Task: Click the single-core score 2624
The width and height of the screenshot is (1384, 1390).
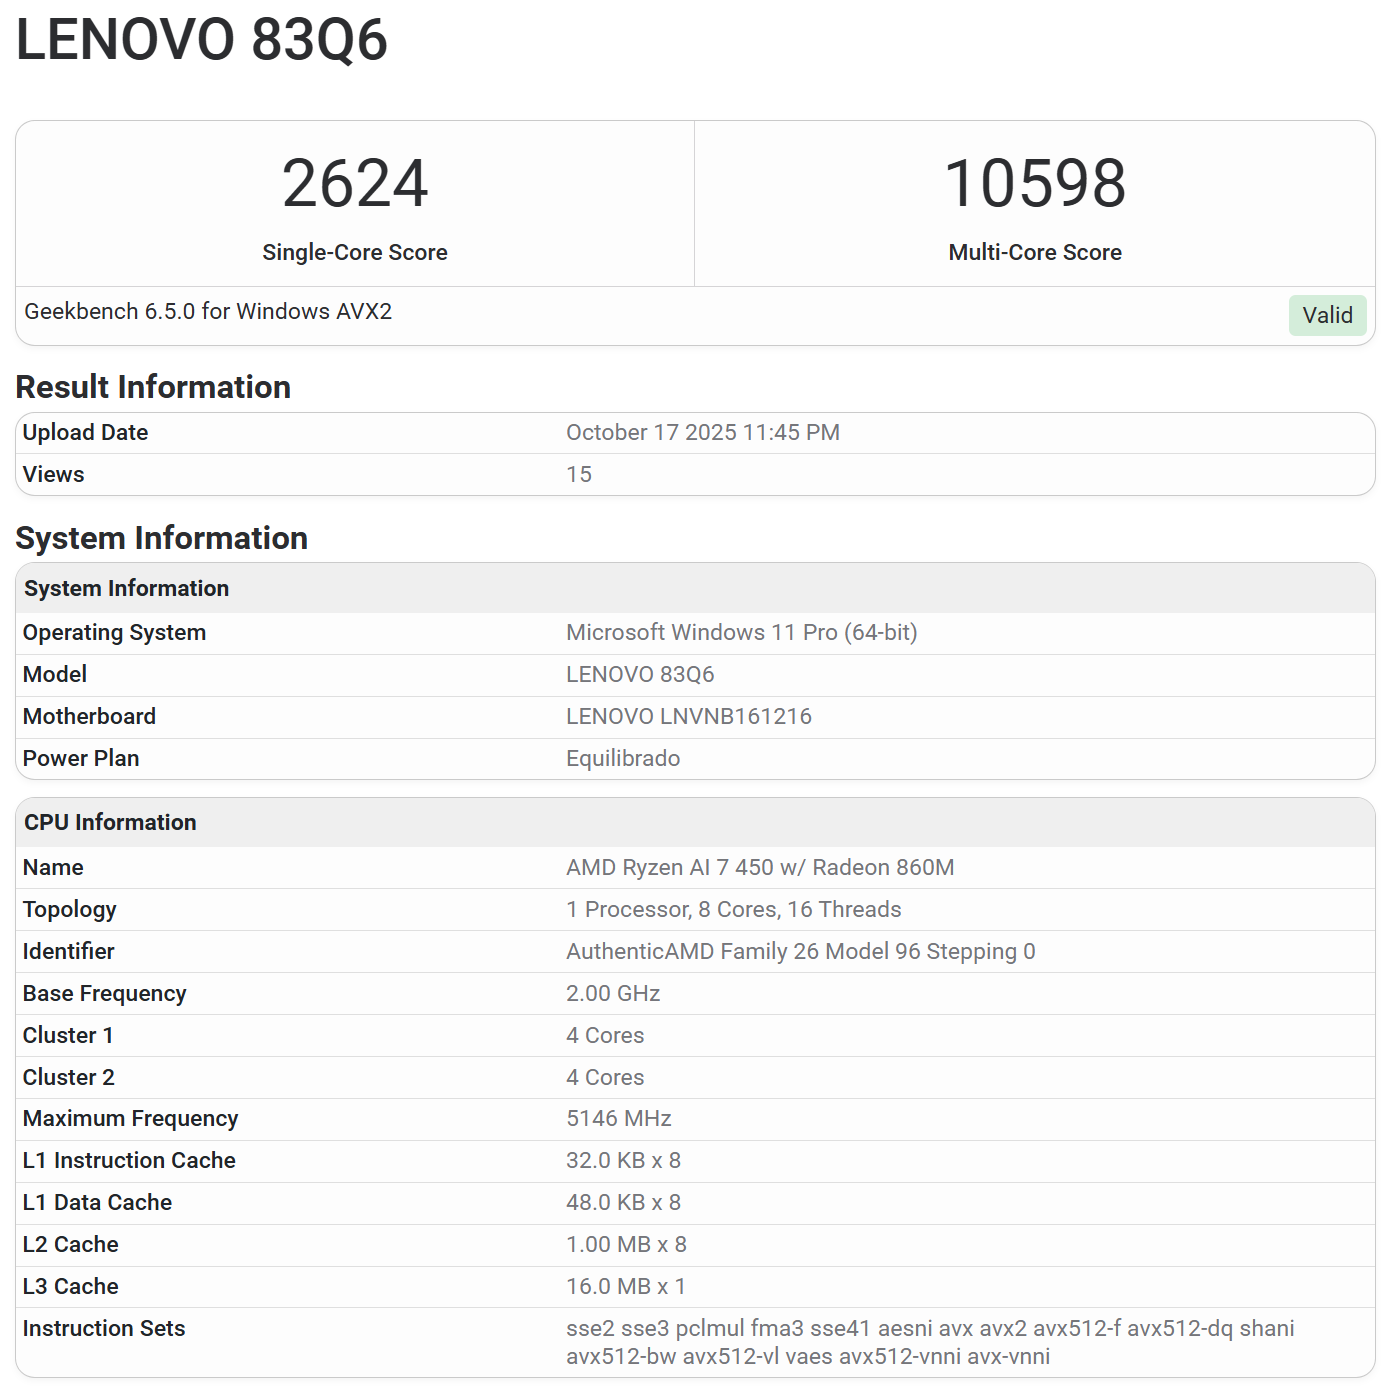Action: [354, 184]
